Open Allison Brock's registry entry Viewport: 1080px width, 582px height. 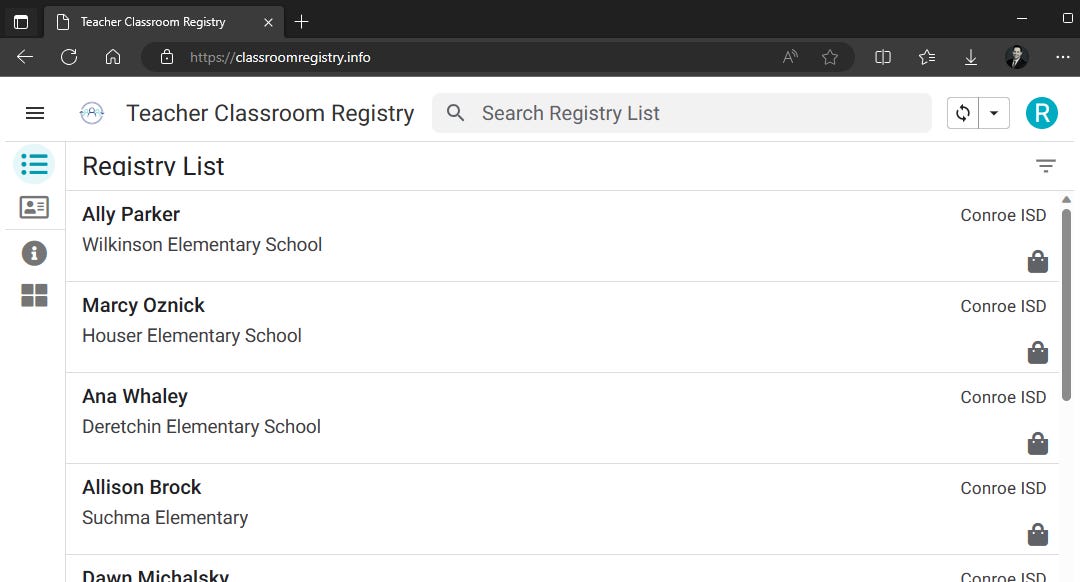[x=400, y=502]
